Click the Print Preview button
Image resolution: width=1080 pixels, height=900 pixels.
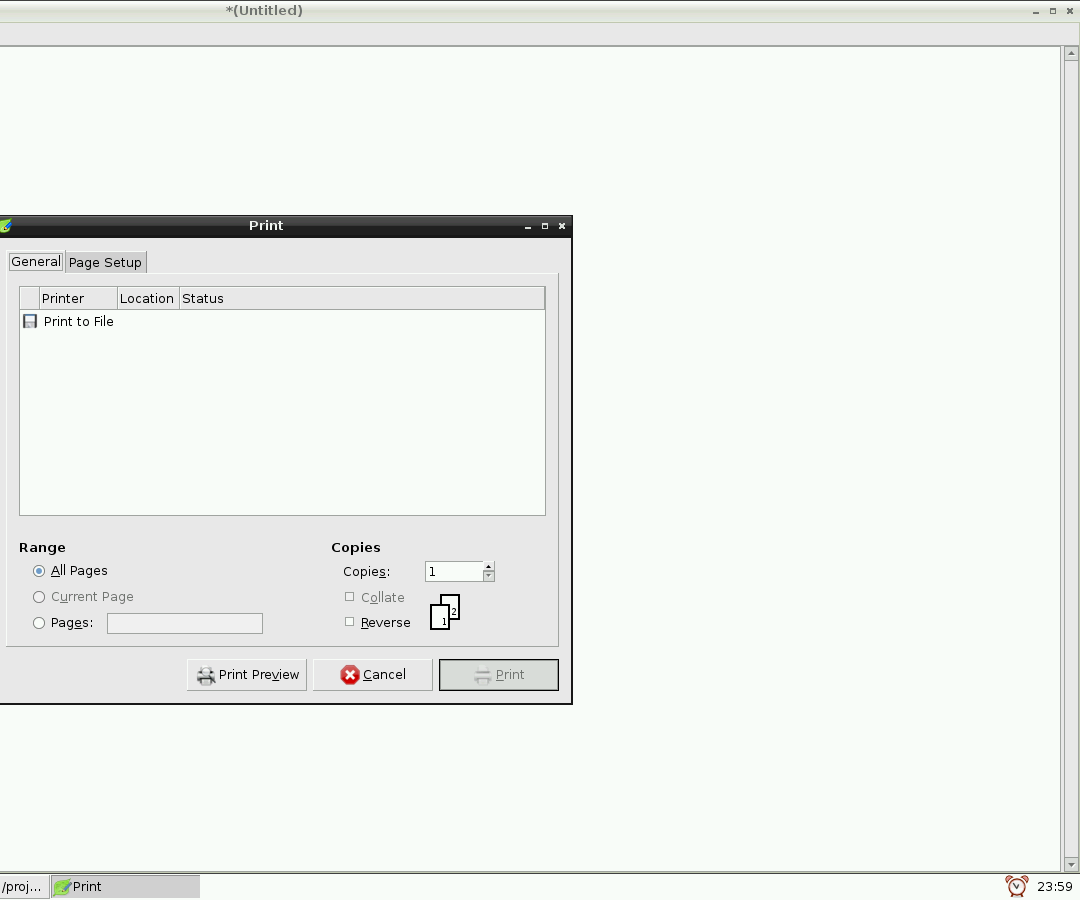(247, 674)
